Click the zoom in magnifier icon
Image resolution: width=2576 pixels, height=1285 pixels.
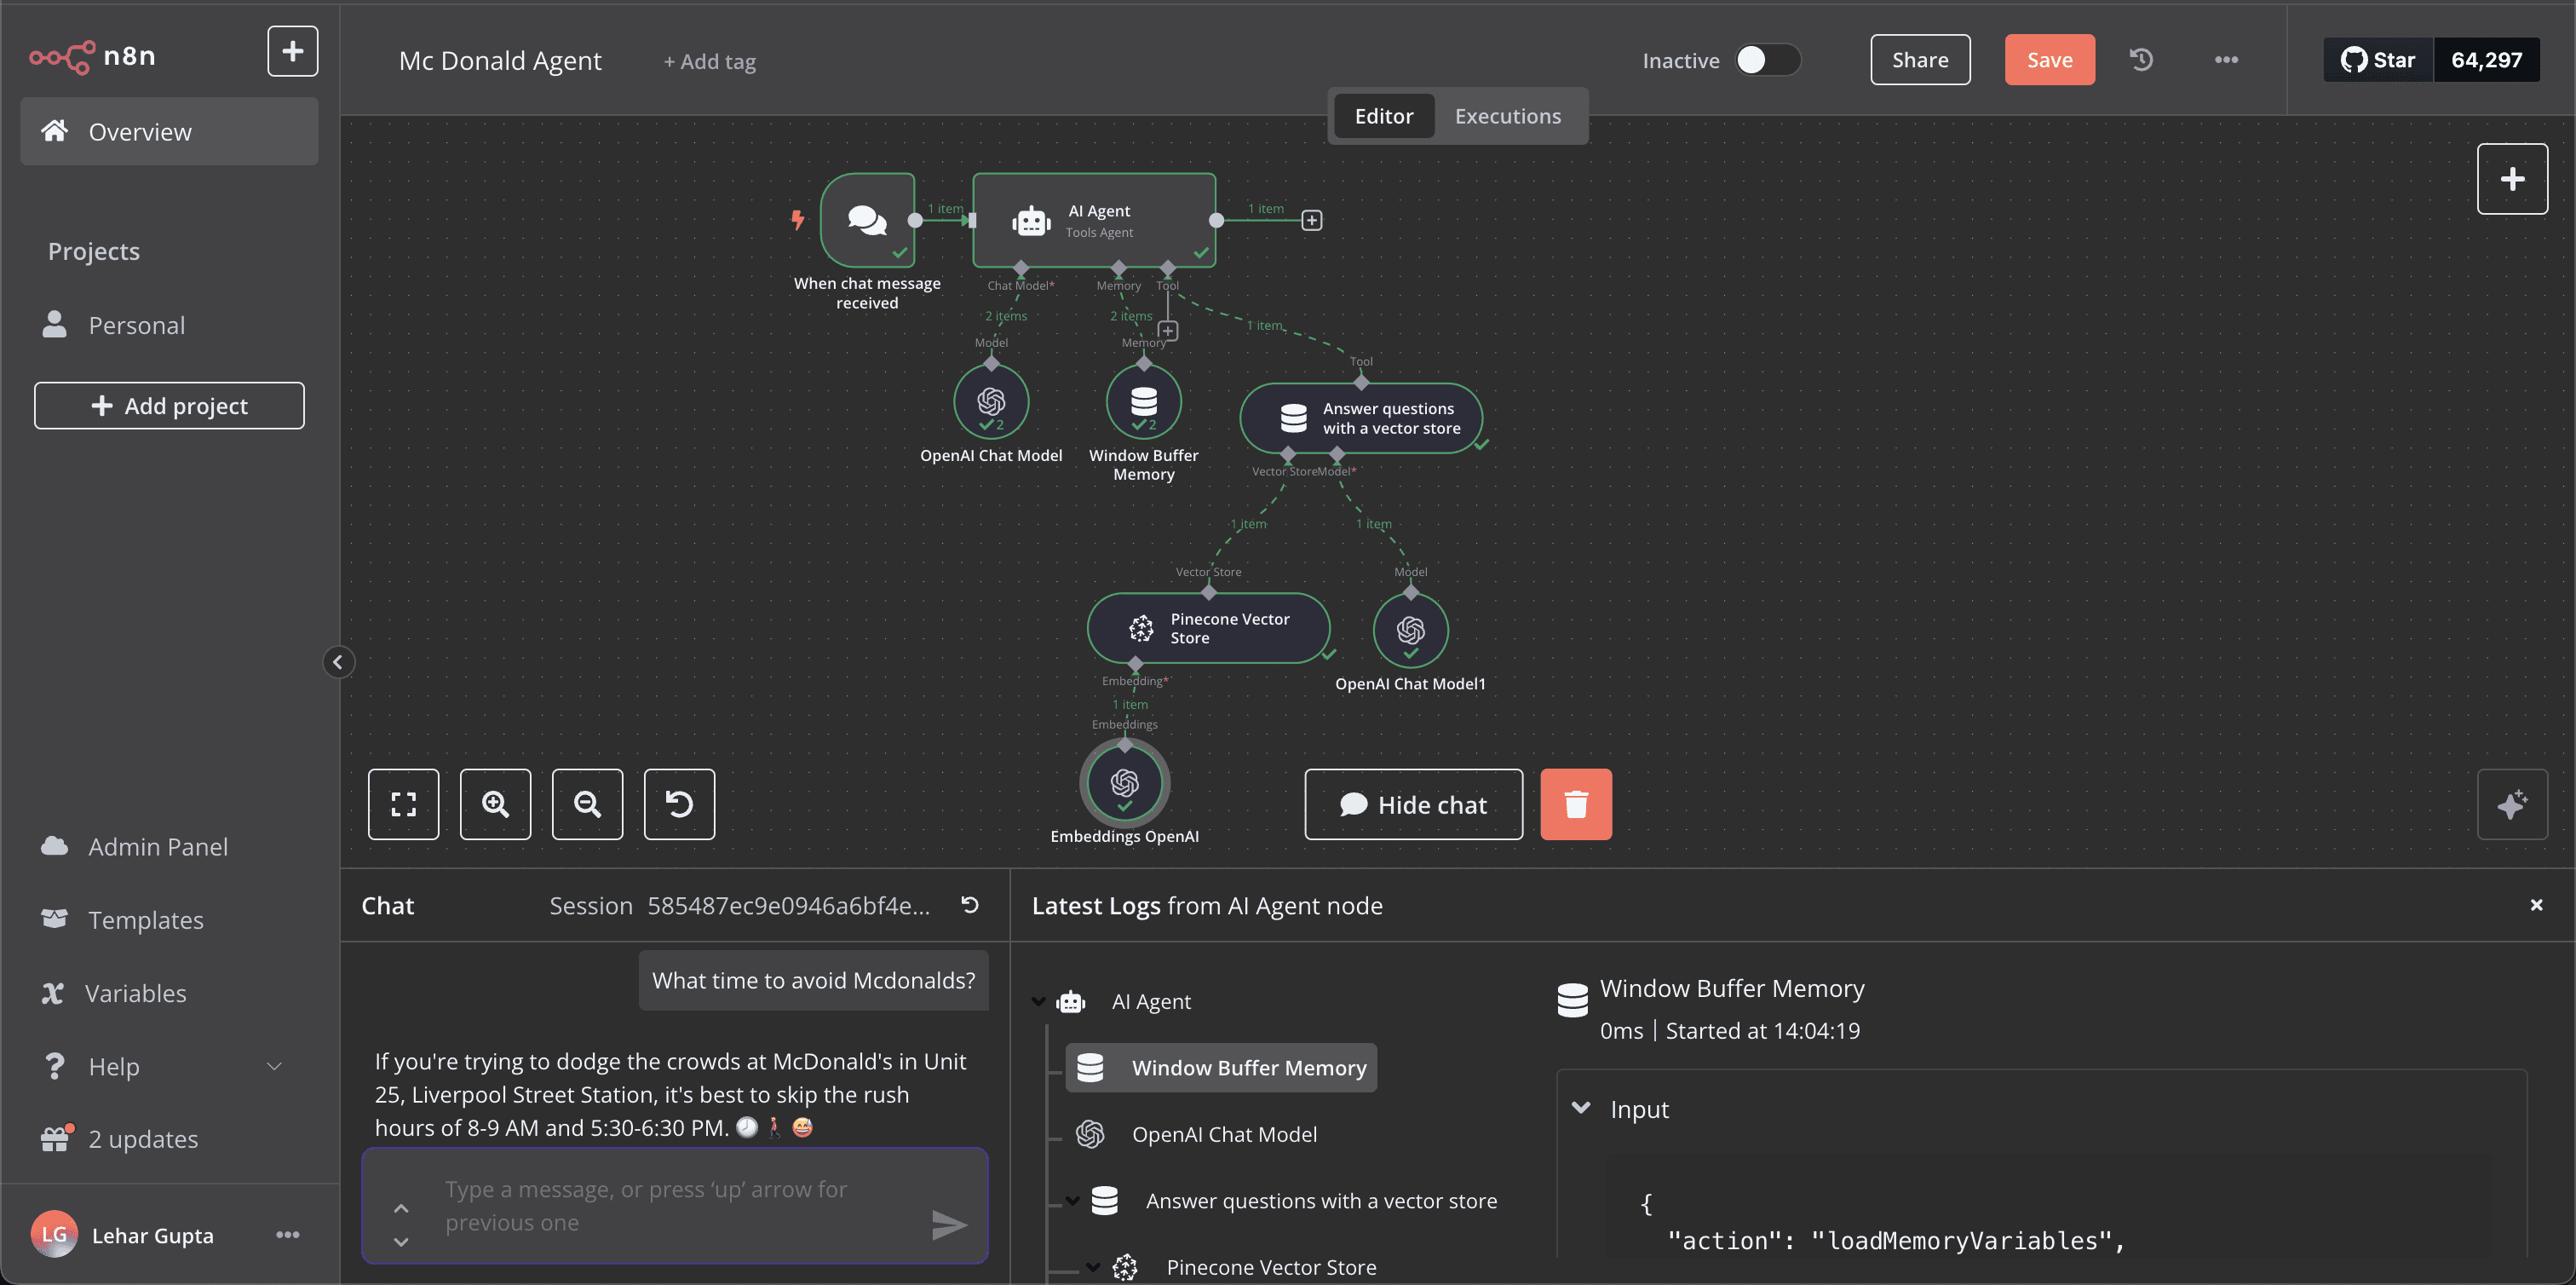495,804
